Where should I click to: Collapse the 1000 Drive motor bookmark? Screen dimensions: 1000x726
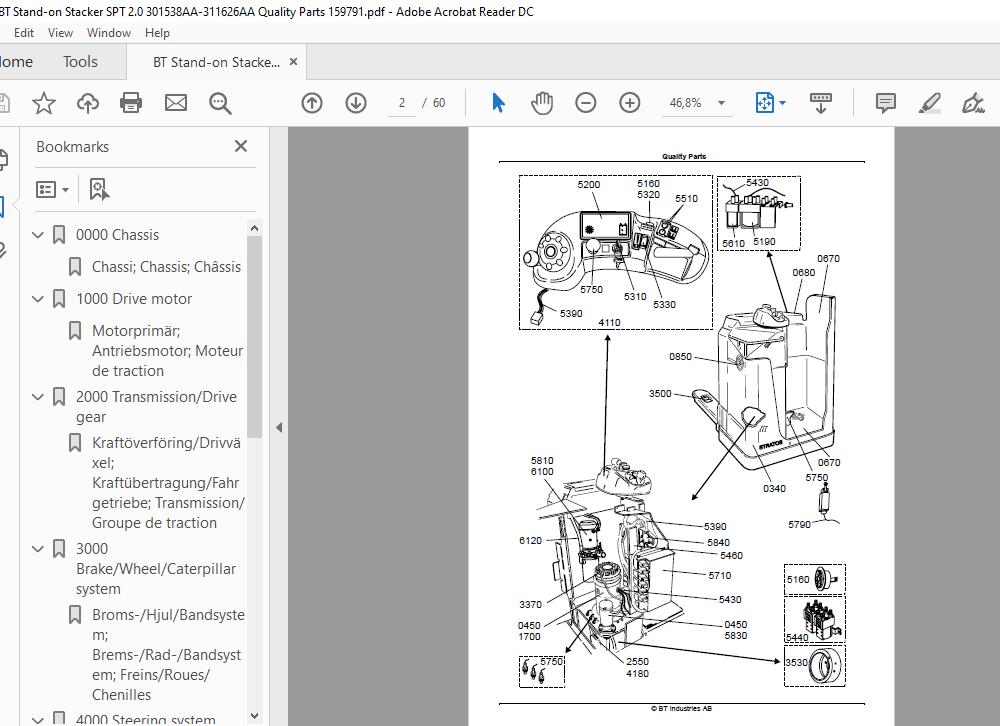click(x=39, y=299)
